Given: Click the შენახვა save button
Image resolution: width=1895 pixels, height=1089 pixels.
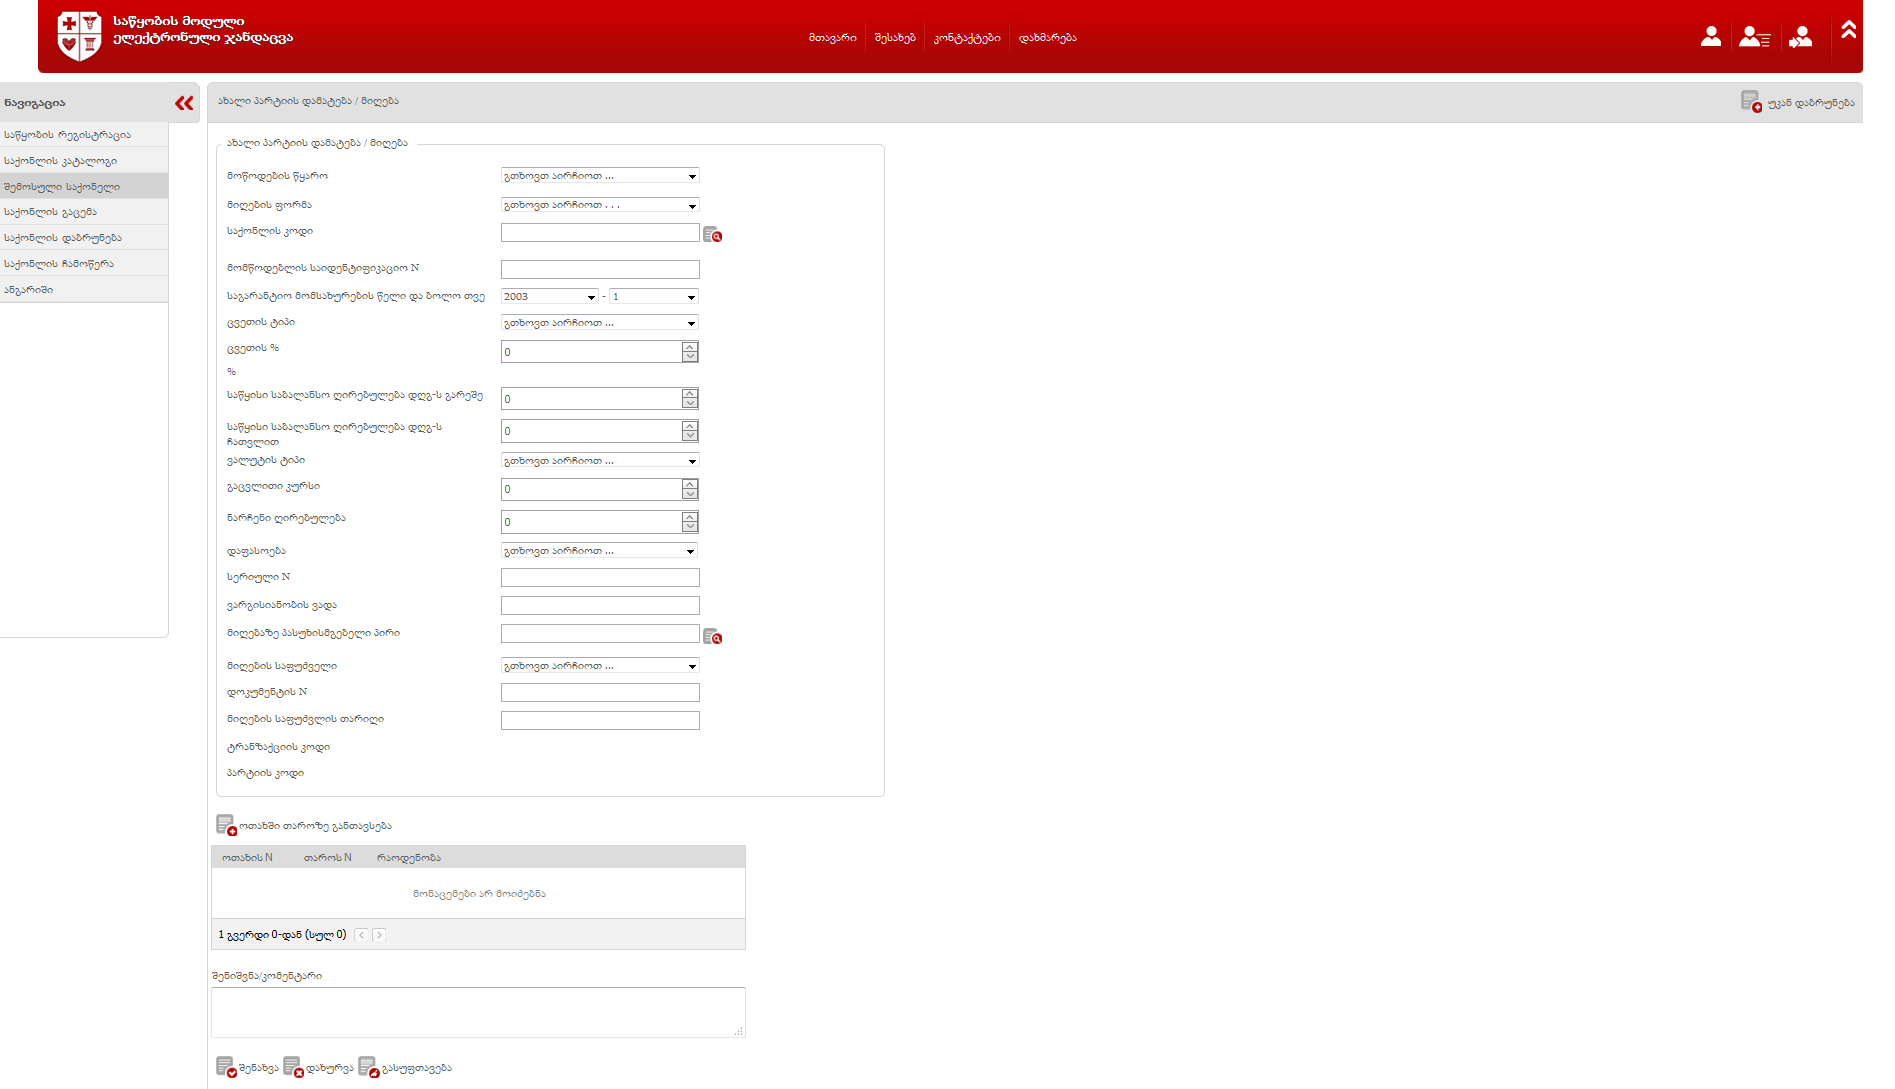Looking at the screenshot, I should pos(247,1068).
